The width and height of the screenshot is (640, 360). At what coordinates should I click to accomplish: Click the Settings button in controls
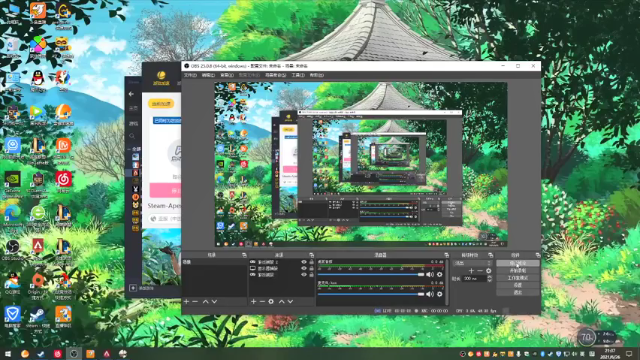(x=518, y=285)
